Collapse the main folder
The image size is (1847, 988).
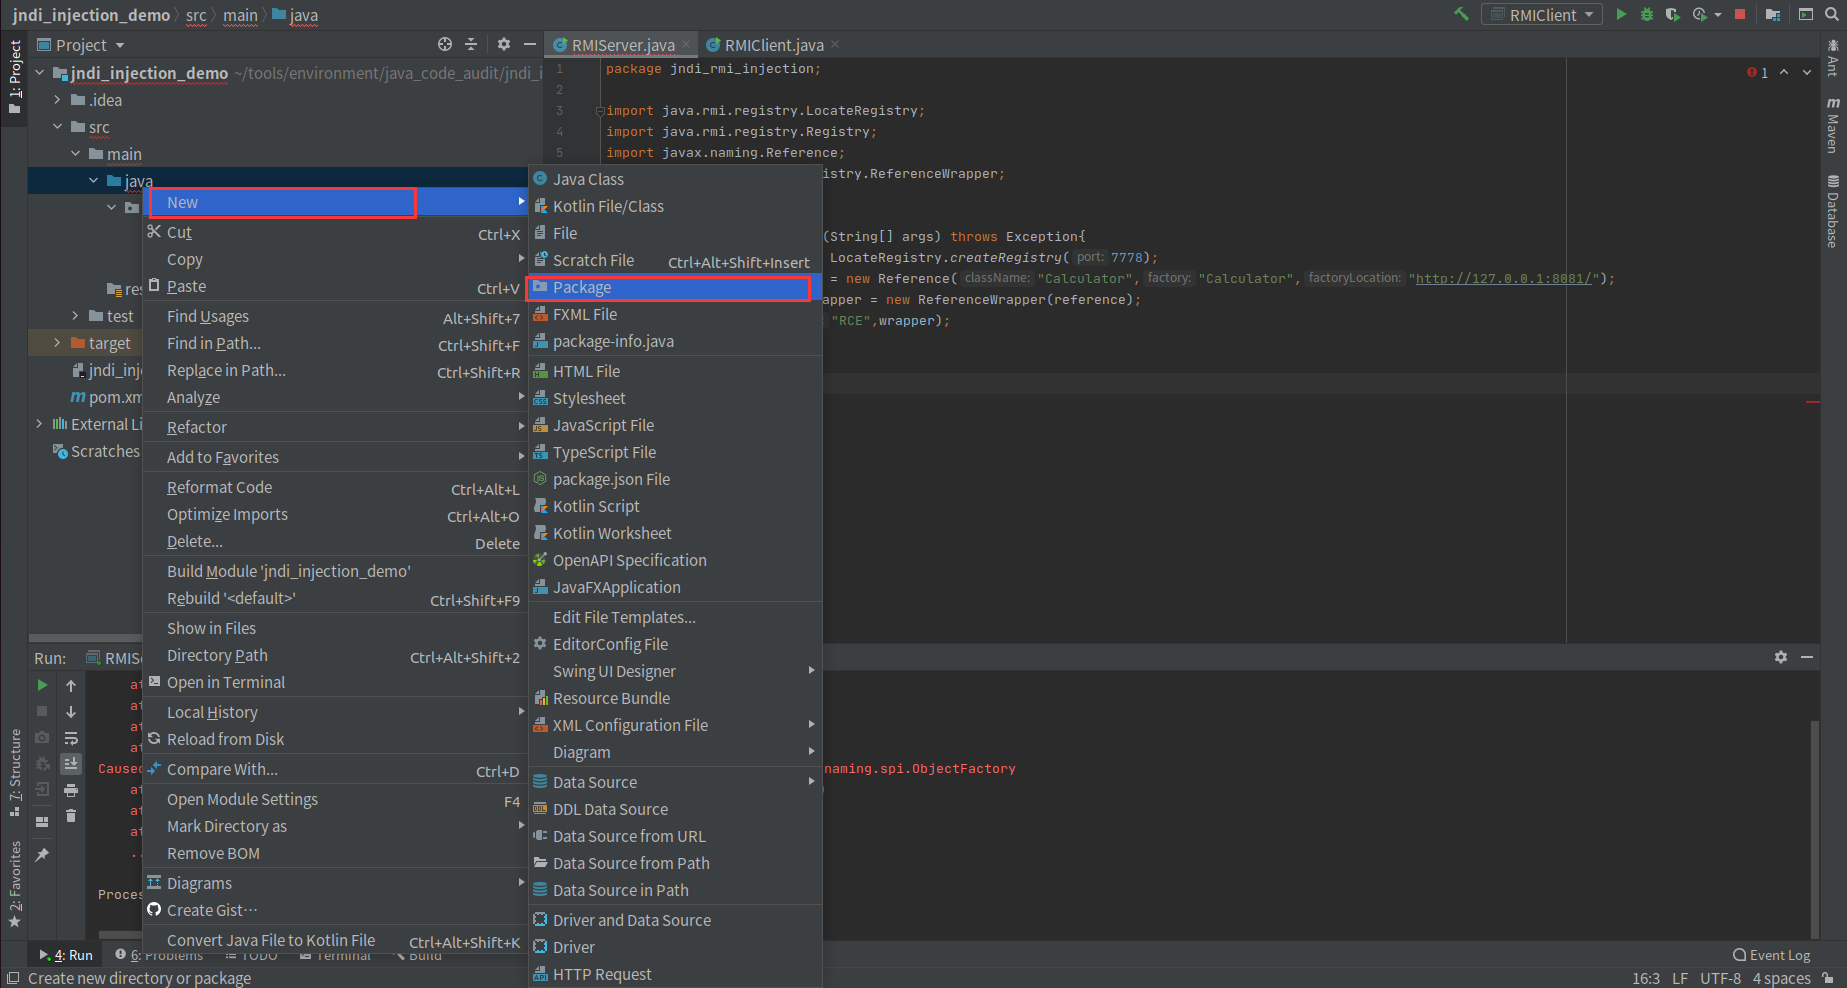[75, 153]
